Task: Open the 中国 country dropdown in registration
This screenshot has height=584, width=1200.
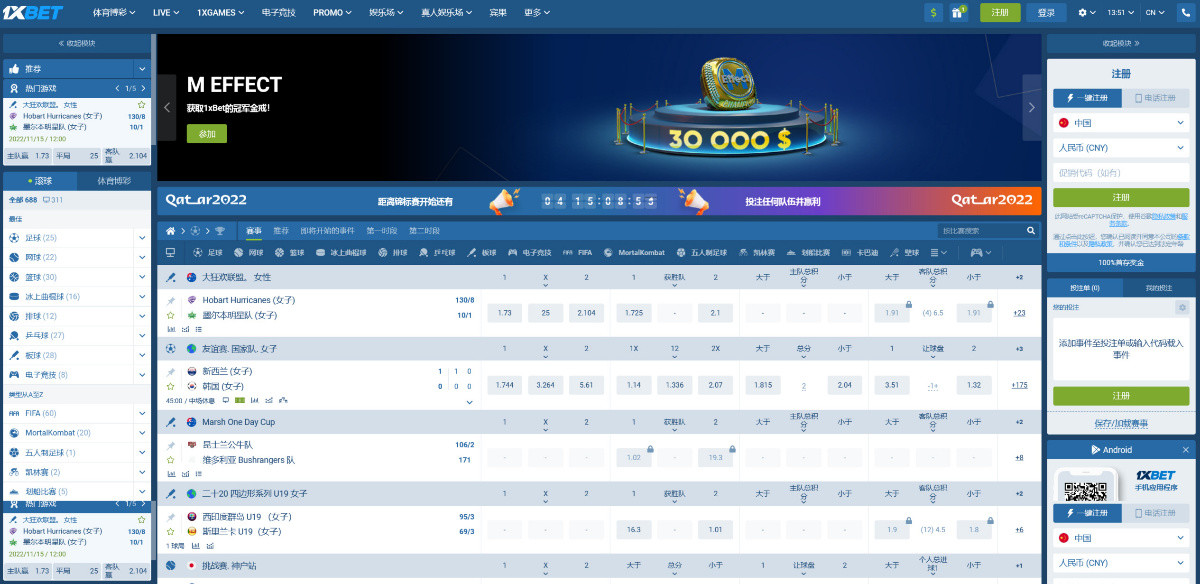Action: click(x=1121, y=123)
